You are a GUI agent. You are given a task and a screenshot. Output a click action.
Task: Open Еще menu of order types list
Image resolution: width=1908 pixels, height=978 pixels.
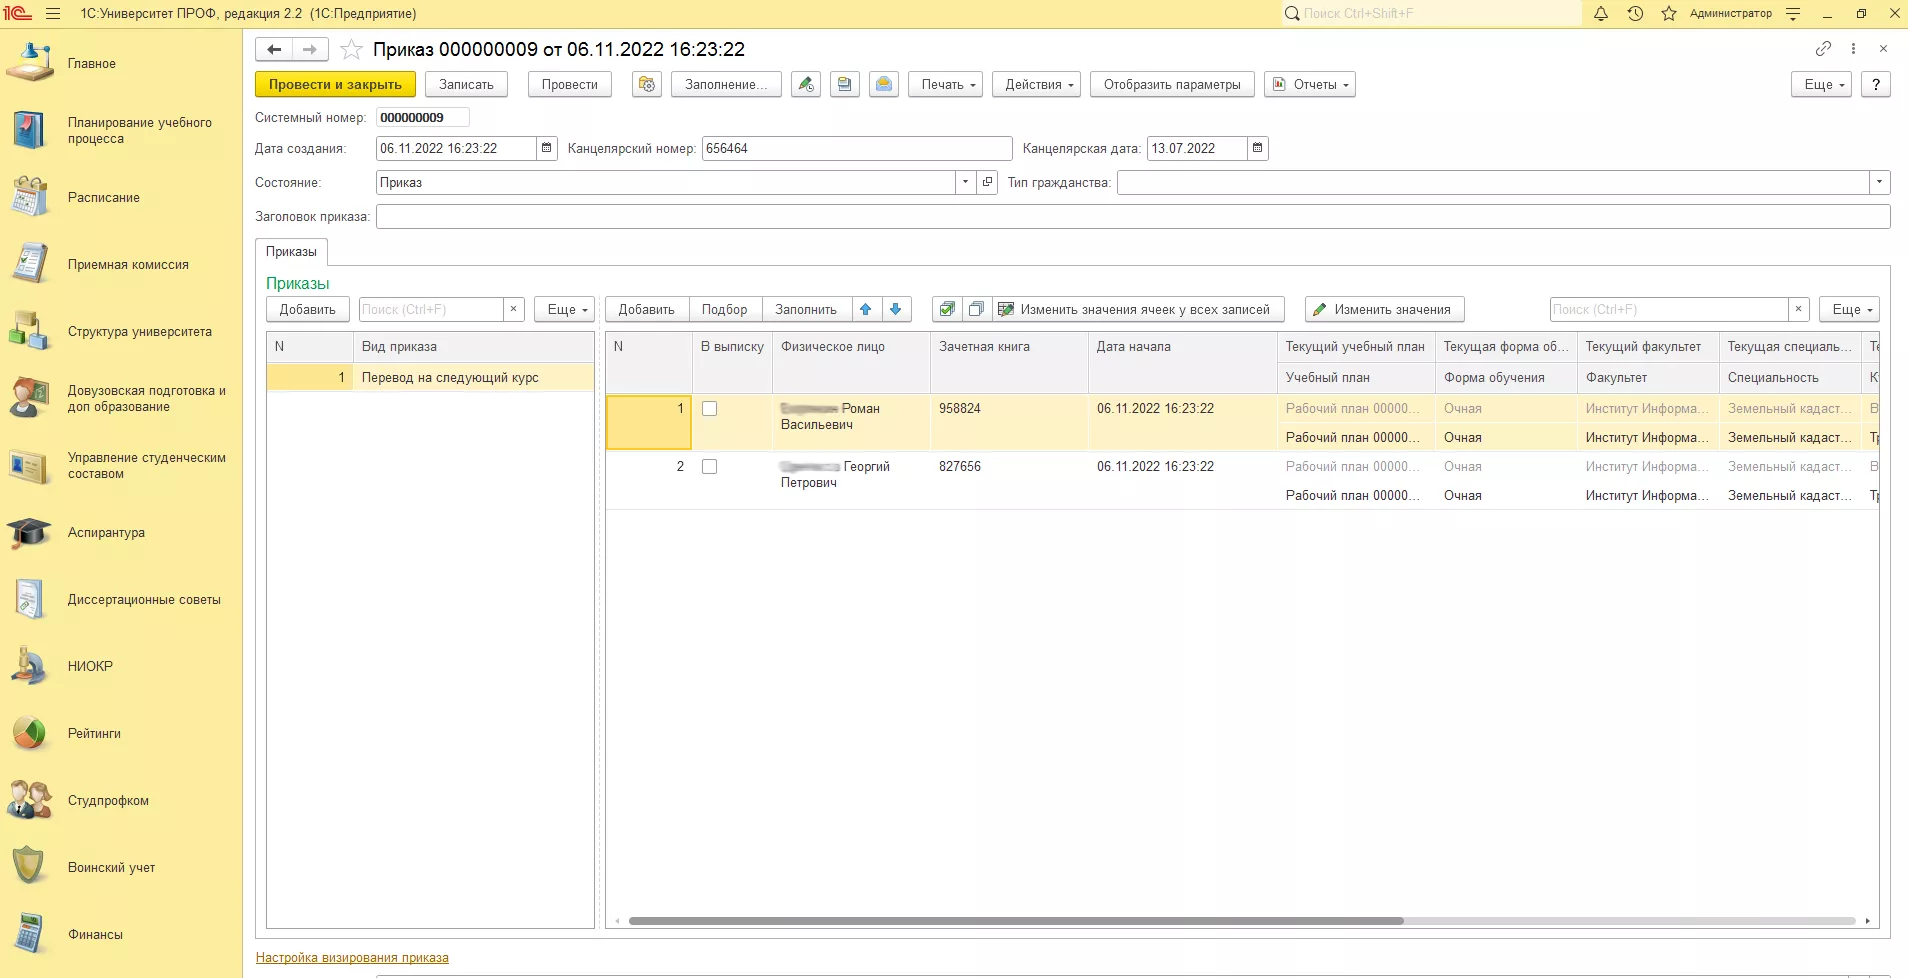click(565, 310)
